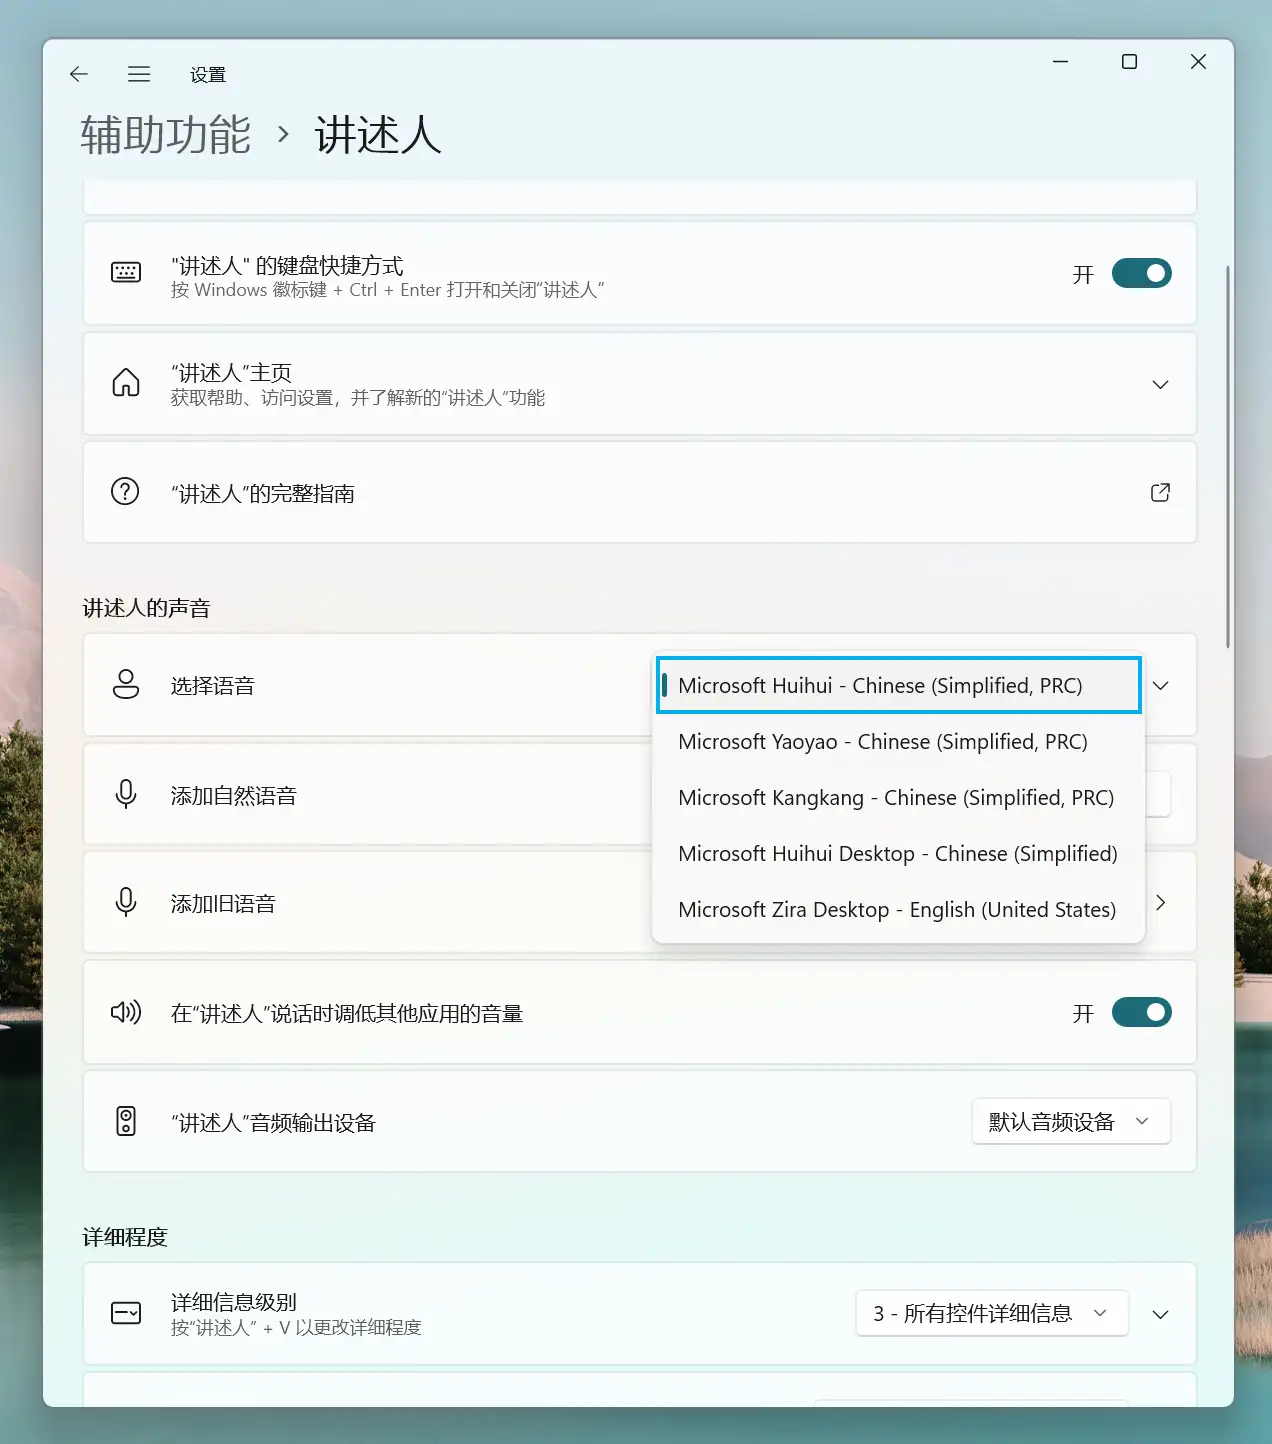The height and width of the screenshot is (1444, 1272).
Task: Expand the 选择语音 row chevron
Action: [x=1160, y=686]
